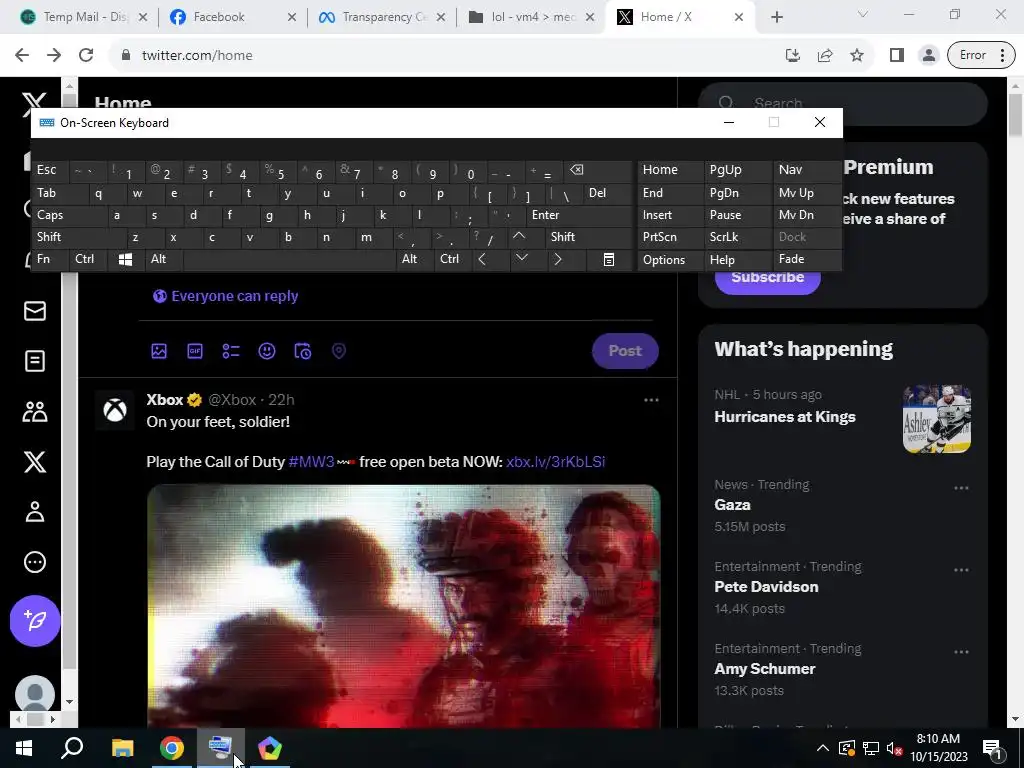This screenshot has width=1024, height=768.
Task: Open Premium X icon in the sidebar
Action: click(x=35, y=462)
